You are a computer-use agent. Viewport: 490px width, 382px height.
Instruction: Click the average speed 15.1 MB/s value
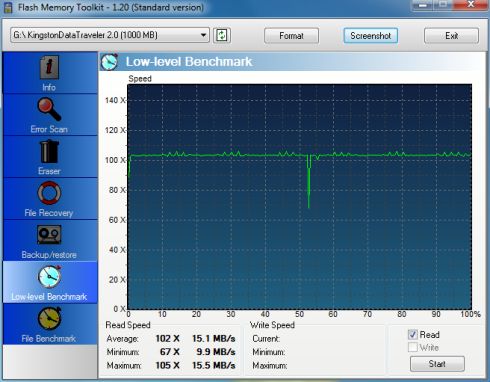pyautogui.click(x=214, y=339)
